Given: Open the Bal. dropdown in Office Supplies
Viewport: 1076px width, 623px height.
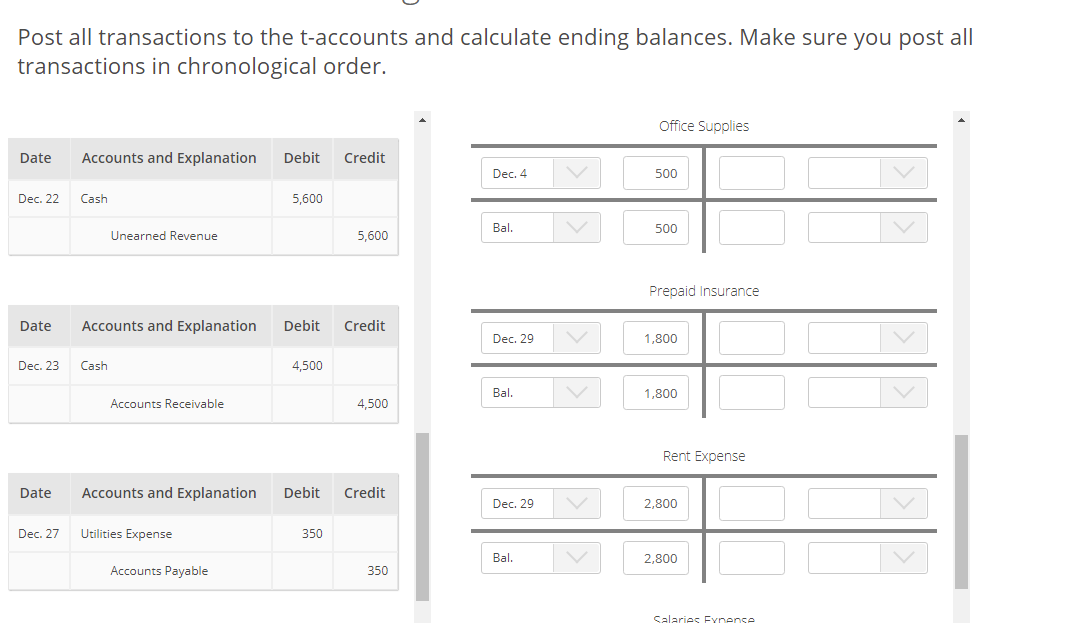Looking at the screenshot, I should [540, 227].
